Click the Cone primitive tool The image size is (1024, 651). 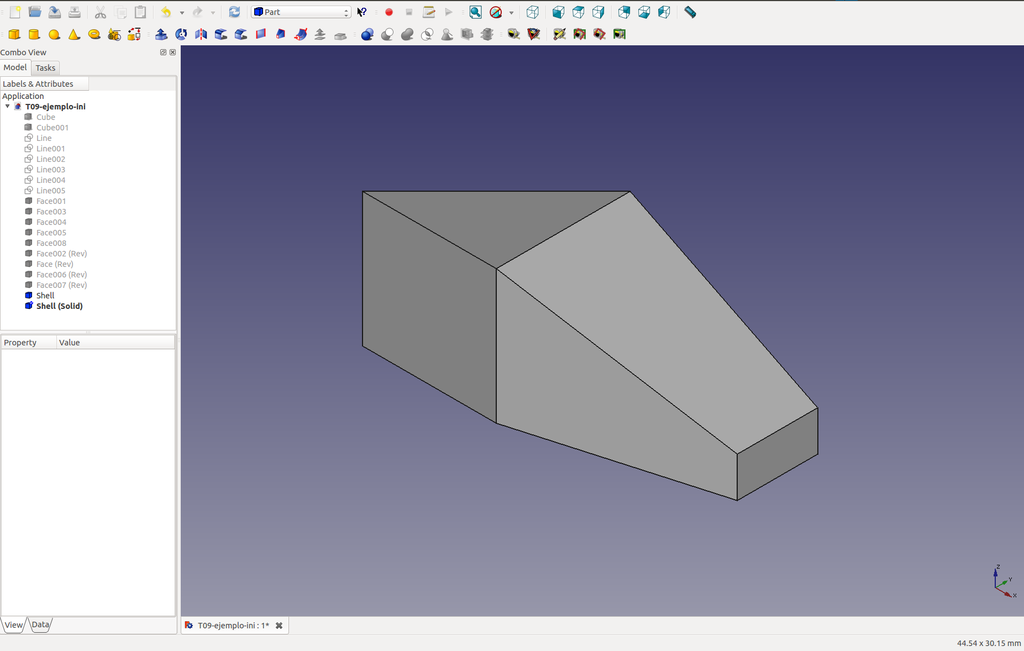(74, 34)
